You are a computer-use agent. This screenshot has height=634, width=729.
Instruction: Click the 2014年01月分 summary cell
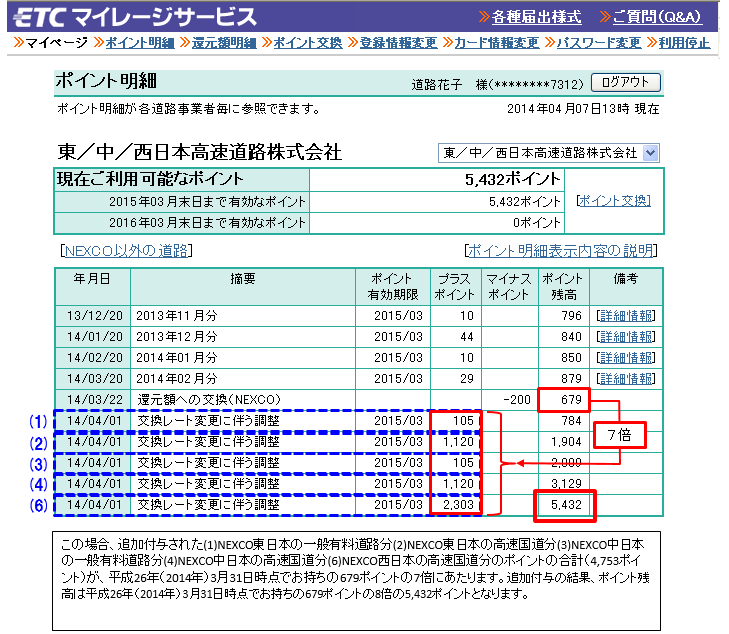coord(243,358)
